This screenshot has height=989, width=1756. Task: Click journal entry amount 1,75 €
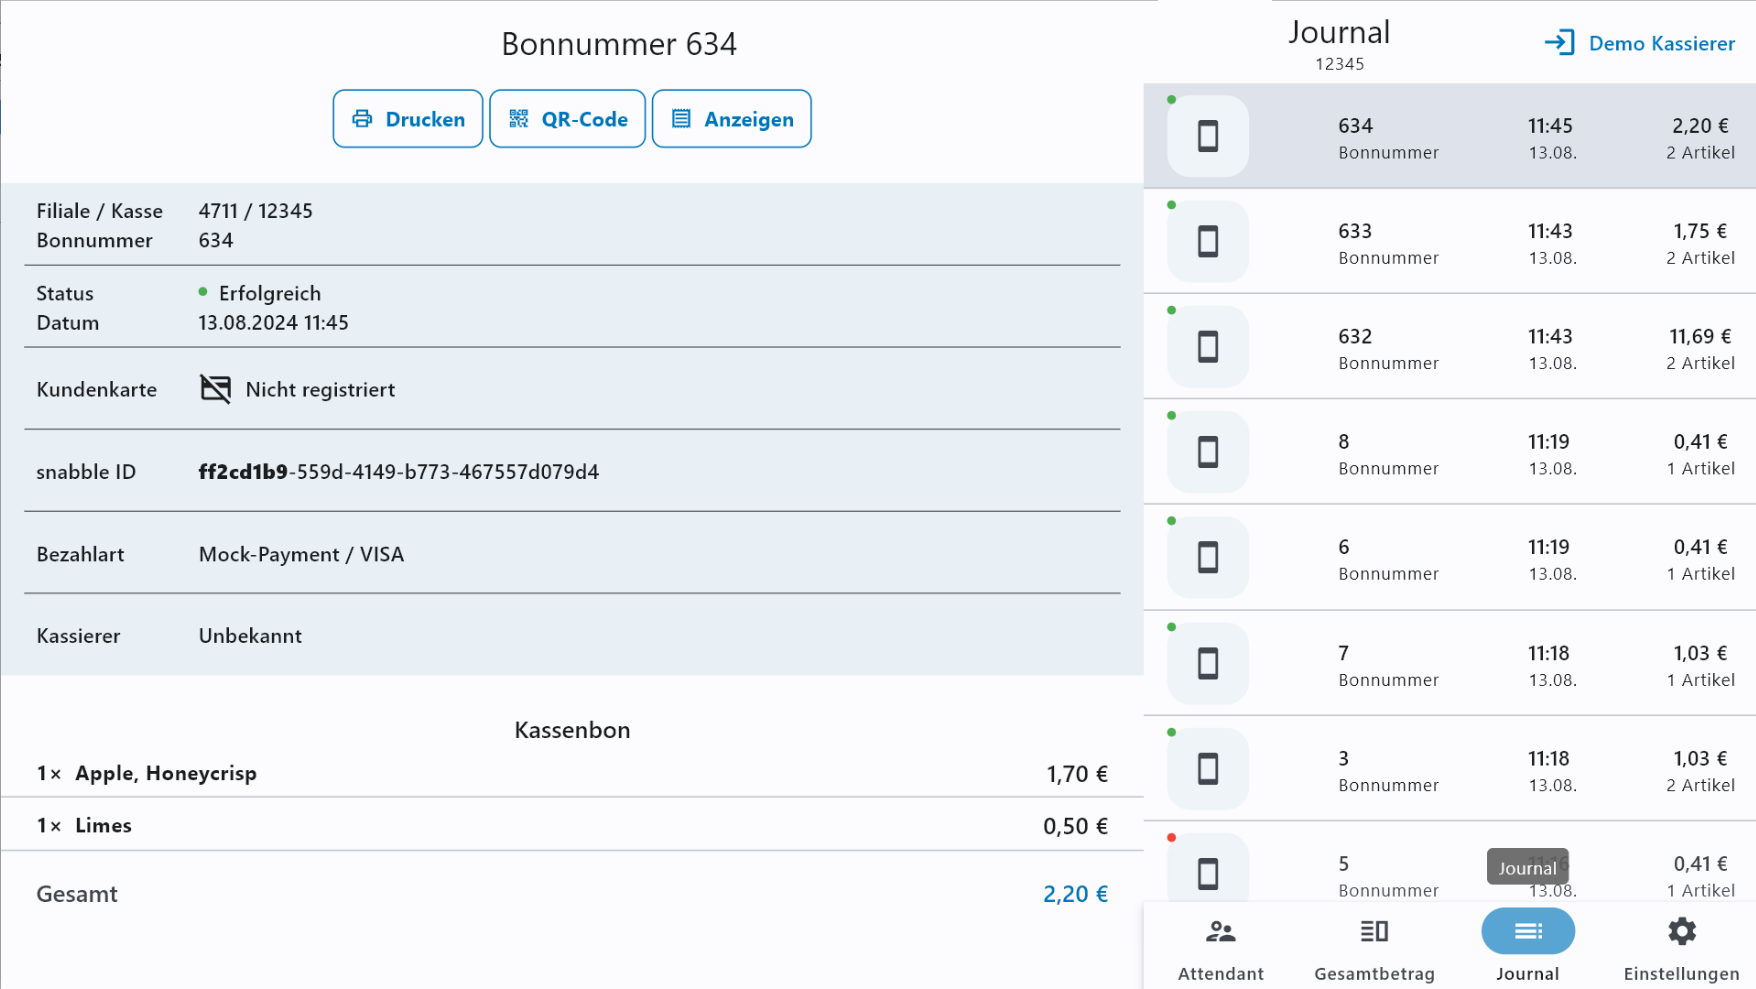click(x=1700, y=231)
